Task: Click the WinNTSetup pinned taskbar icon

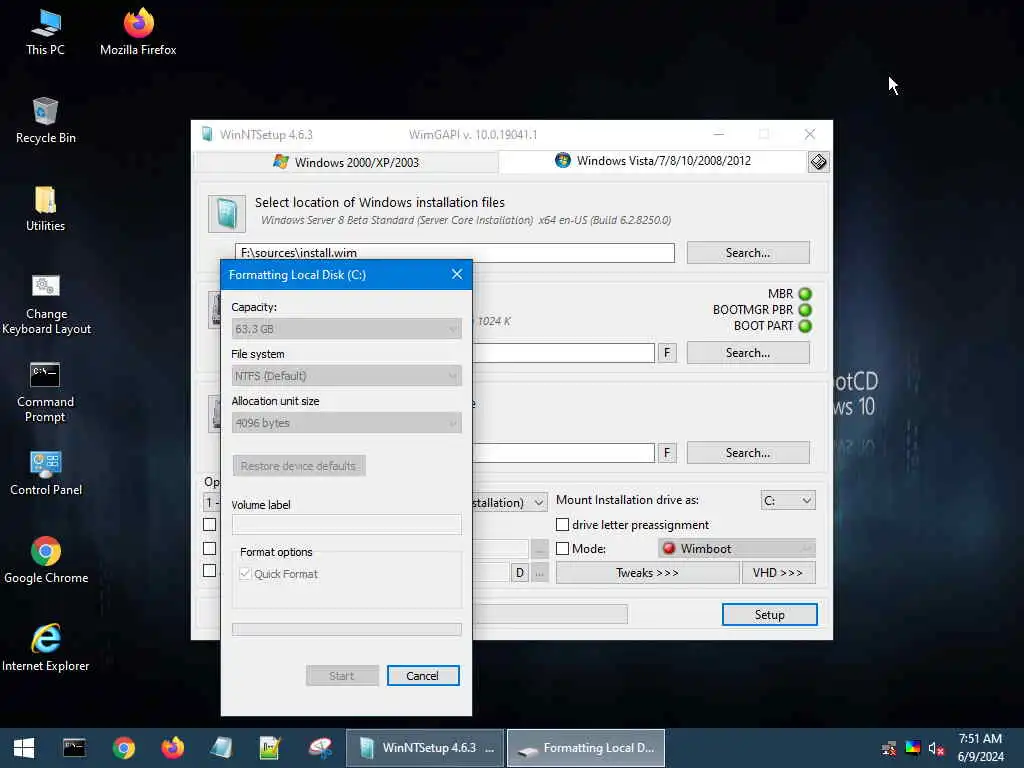Action: (221, 748)
